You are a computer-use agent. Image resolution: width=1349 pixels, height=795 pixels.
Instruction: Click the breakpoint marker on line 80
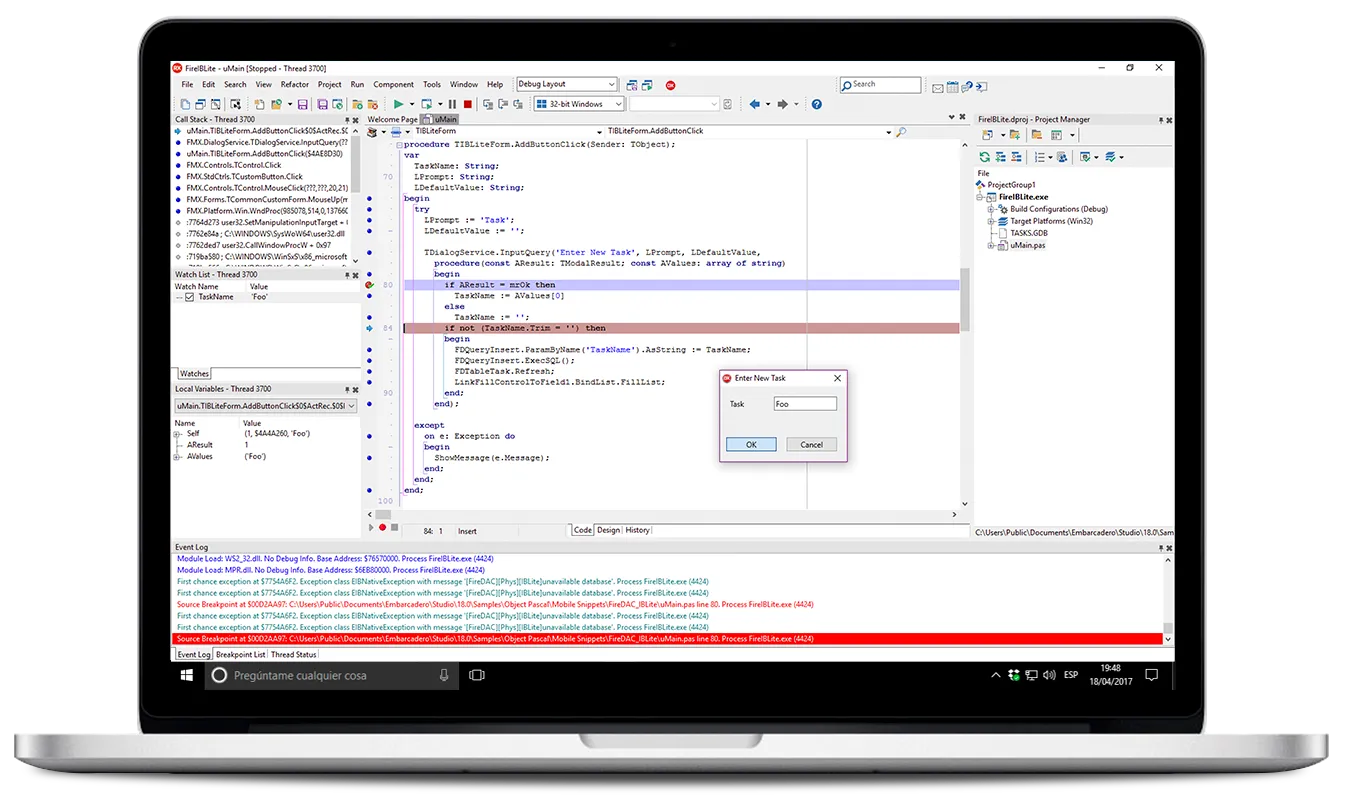pos(369,285)
